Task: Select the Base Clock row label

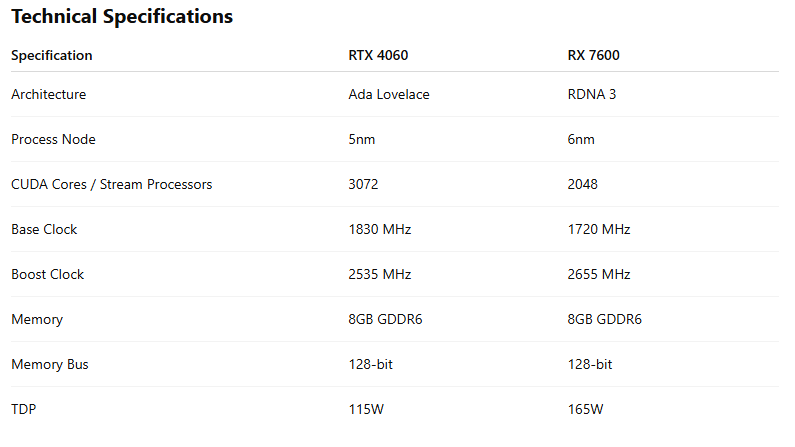Action: [44, 230]
